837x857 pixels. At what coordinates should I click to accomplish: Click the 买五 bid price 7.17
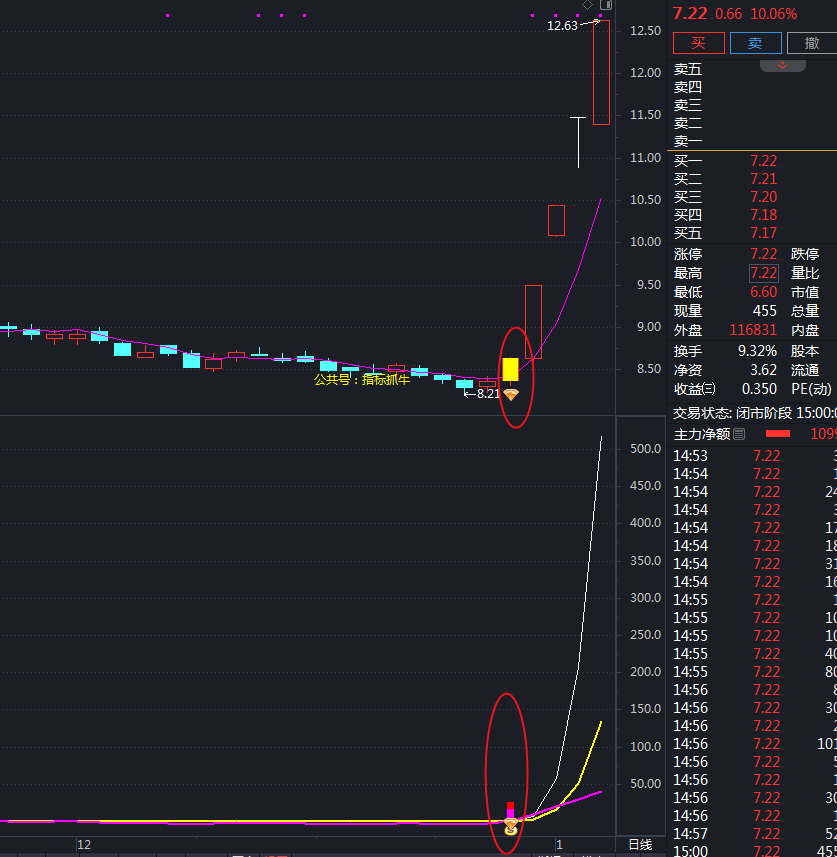pyautogui.click(x=764, y=233)
